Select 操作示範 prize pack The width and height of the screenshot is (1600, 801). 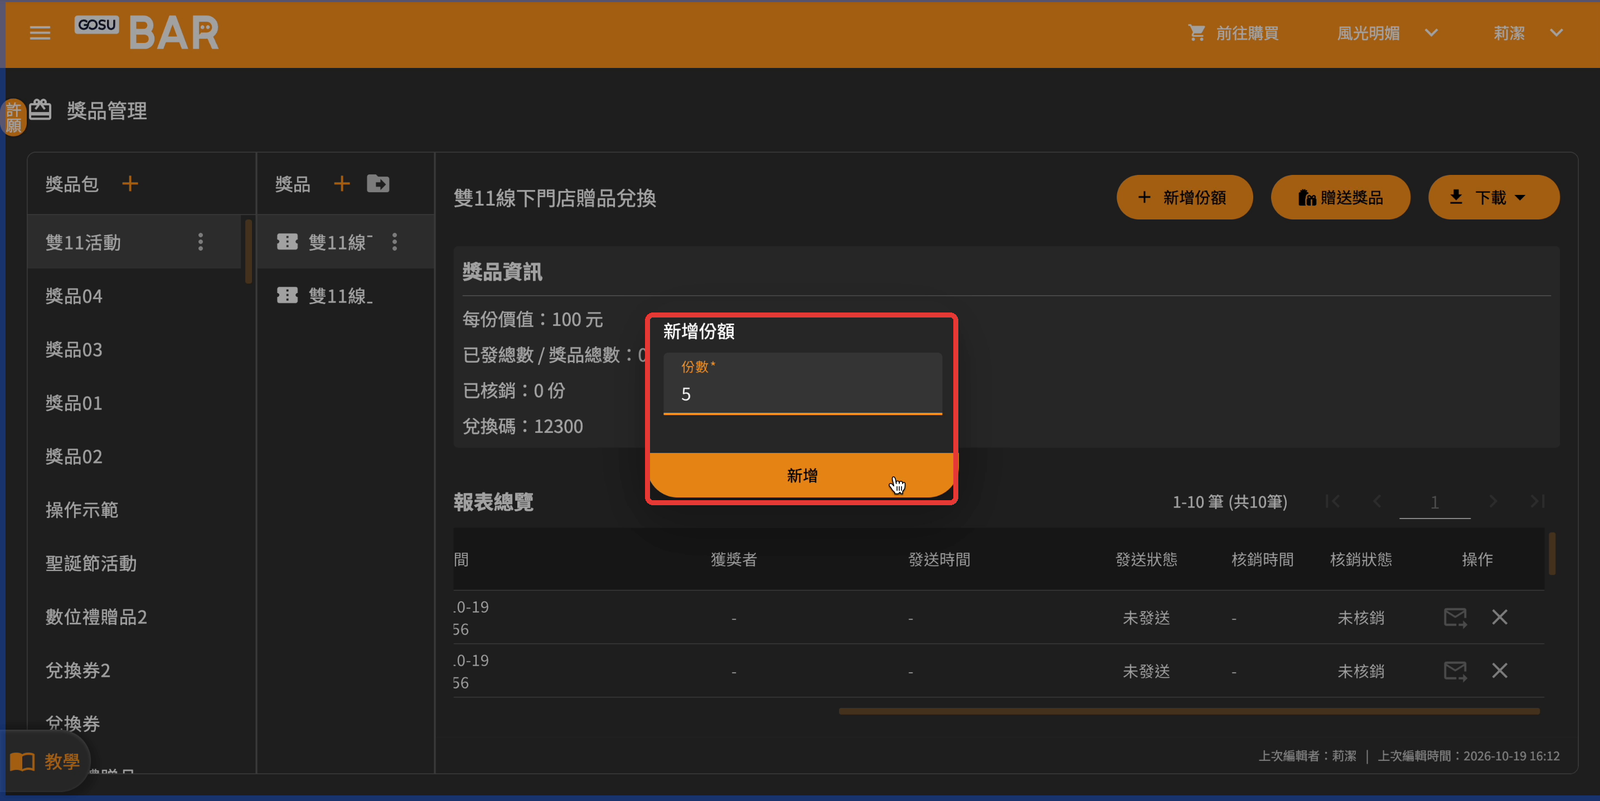click(x=136, y=510)
